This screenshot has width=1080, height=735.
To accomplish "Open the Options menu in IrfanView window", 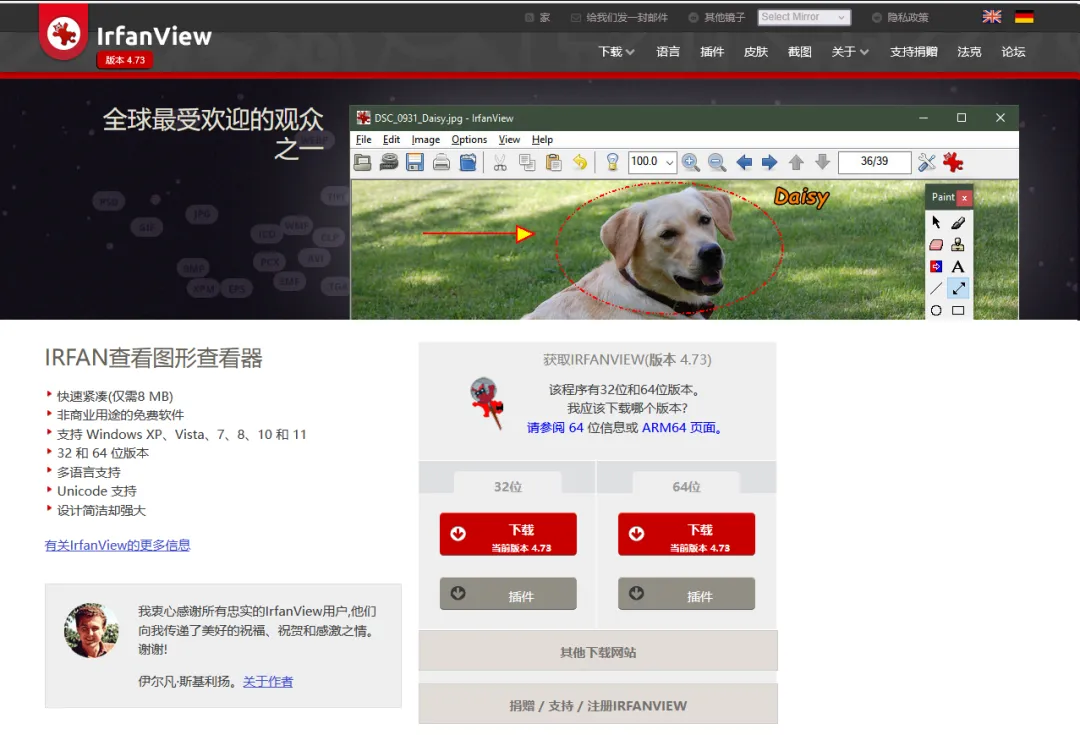I will [x=469, y=140].
